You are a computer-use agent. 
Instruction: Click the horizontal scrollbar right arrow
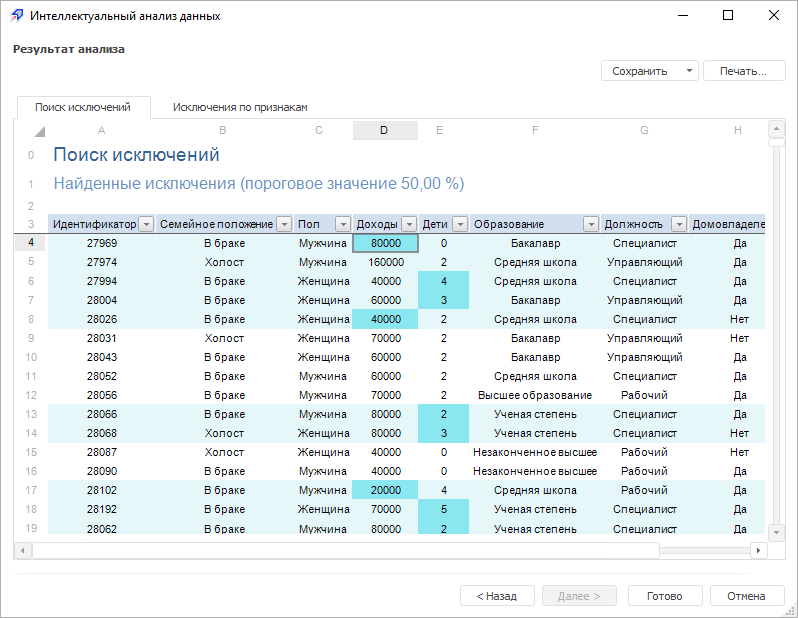pos(758,550)
